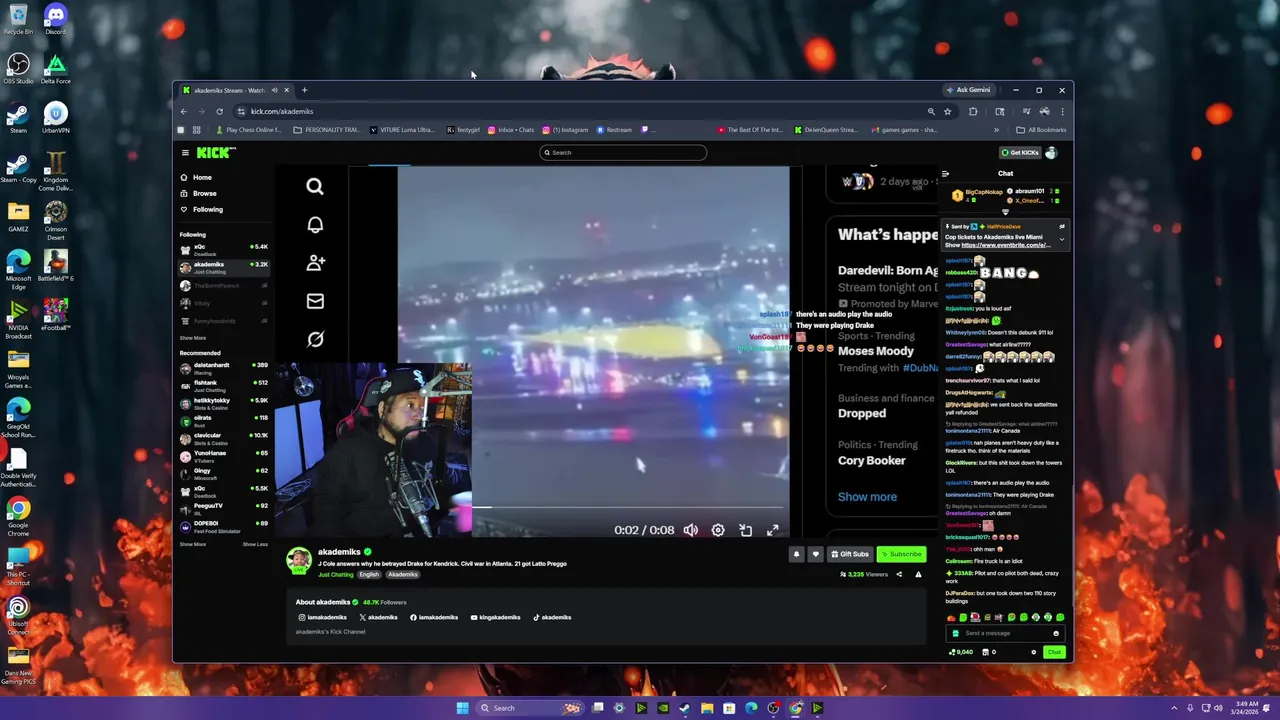
Task: Unpin the pinned chat message icon
Action: 1062,227
